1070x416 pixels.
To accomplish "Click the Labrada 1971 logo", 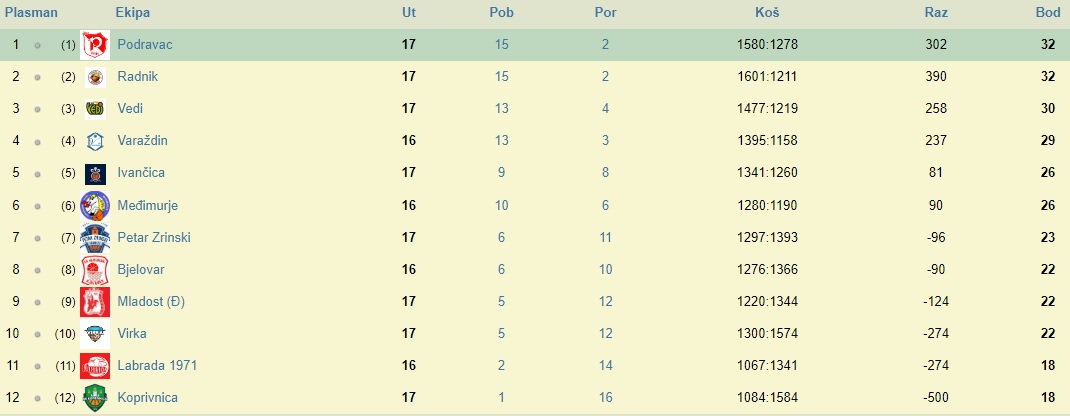I will point(94,365).
